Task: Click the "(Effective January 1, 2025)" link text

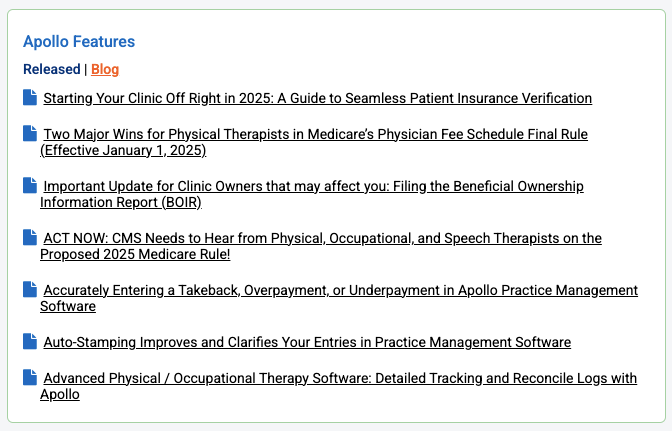Action: [123, 151]
